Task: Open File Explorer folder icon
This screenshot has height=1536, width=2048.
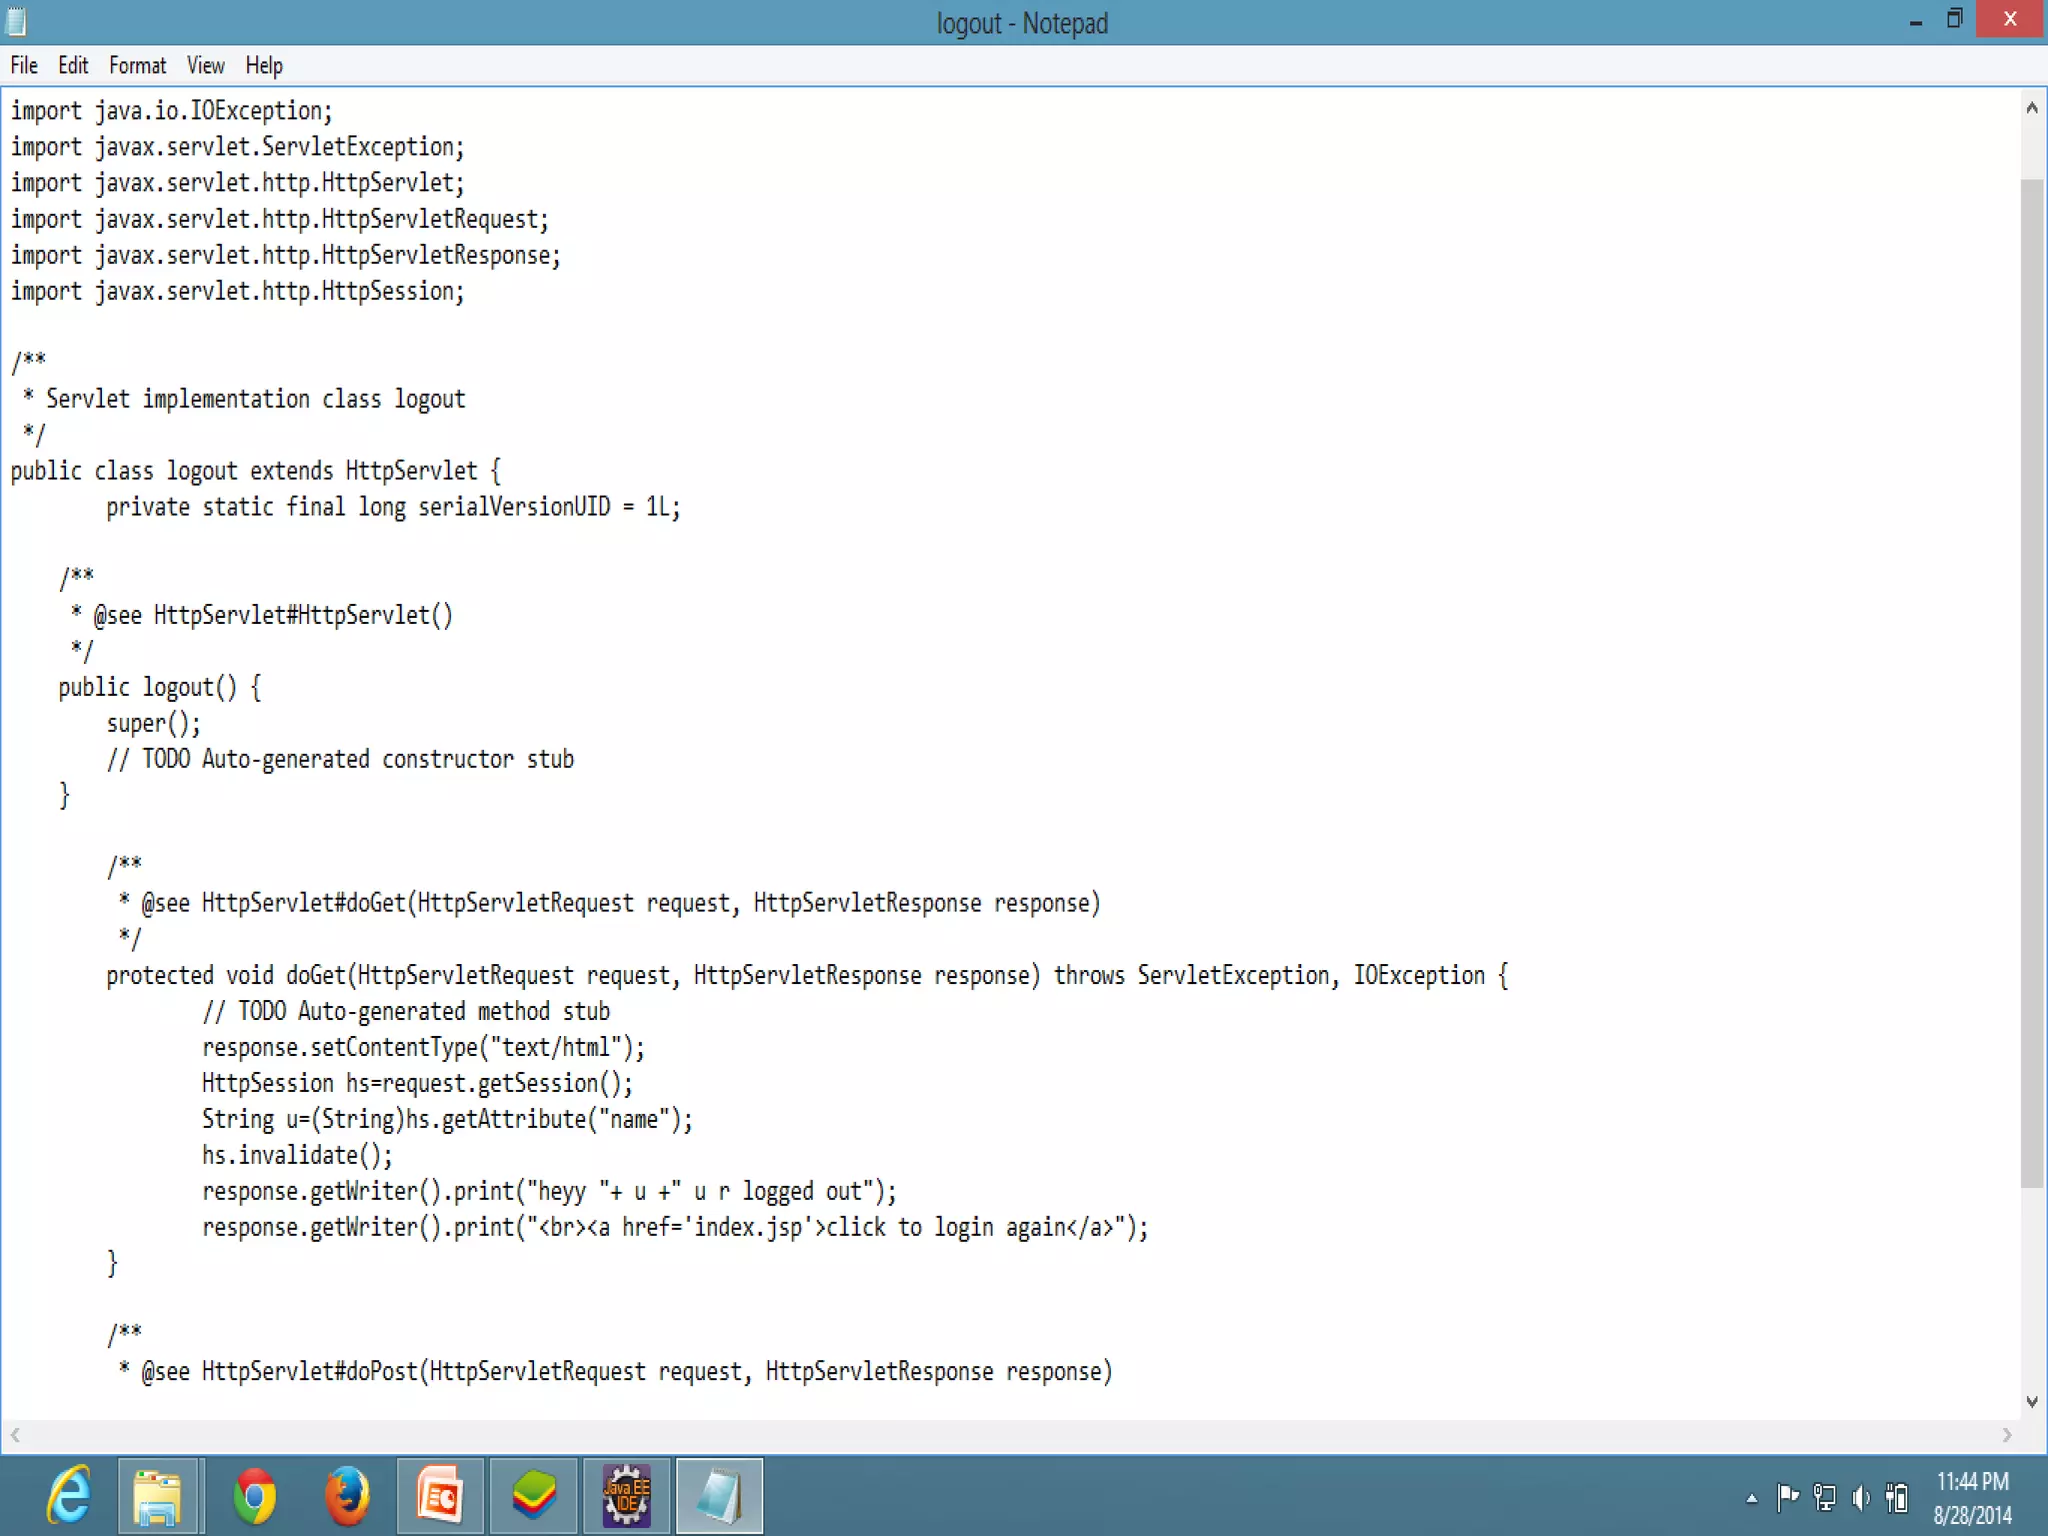Action: pos(158,1497)
